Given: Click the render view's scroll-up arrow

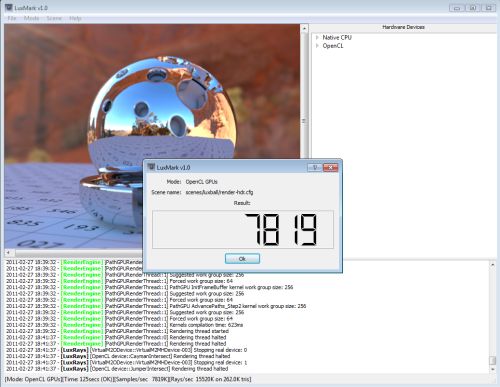Looking at the screenshot, I should [x=304, y=29].
